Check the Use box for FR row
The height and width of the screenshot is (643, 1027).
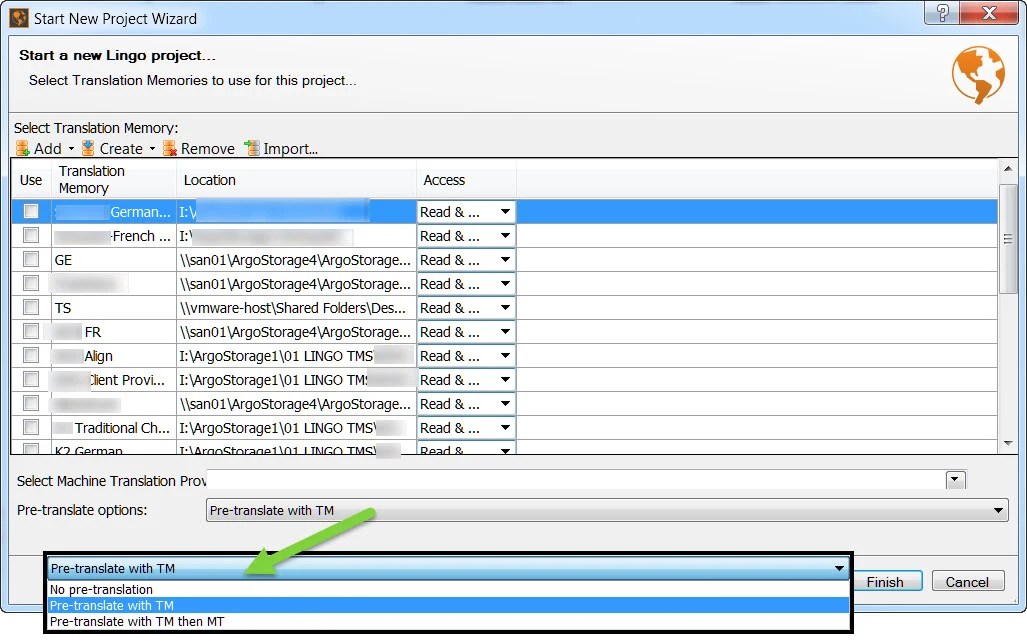click(x=31, y=331)
